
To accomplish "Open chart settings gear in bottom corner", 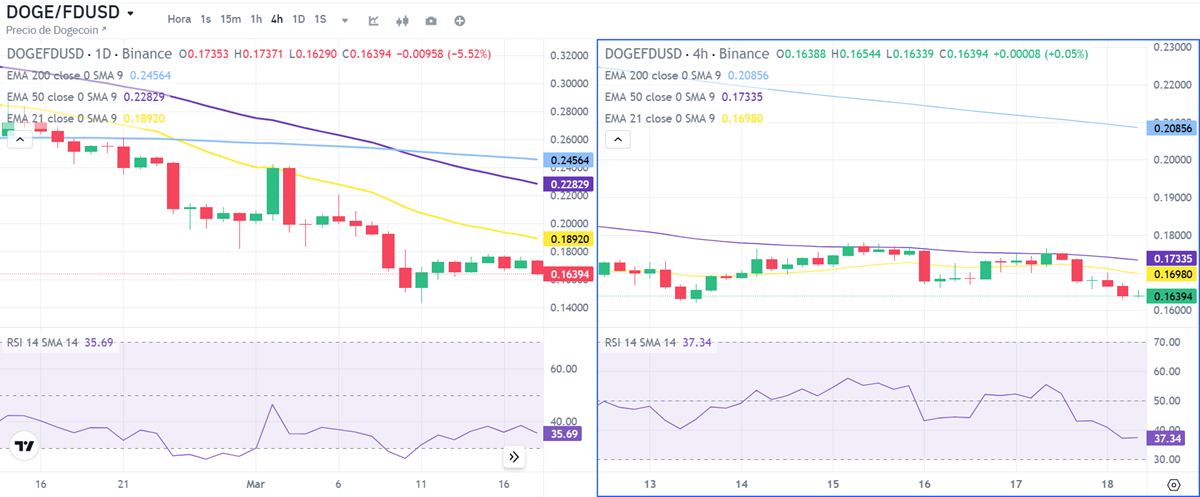I will 1174,484.
